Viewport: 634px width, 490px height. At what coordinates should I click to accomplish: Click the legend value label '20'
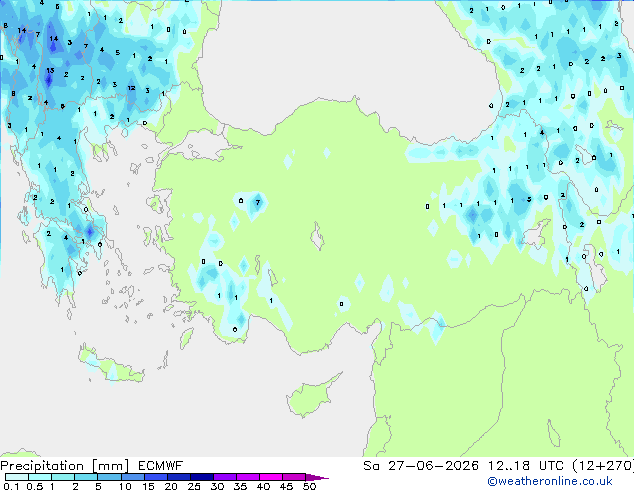pyautogui.click(x=171, y=486)
